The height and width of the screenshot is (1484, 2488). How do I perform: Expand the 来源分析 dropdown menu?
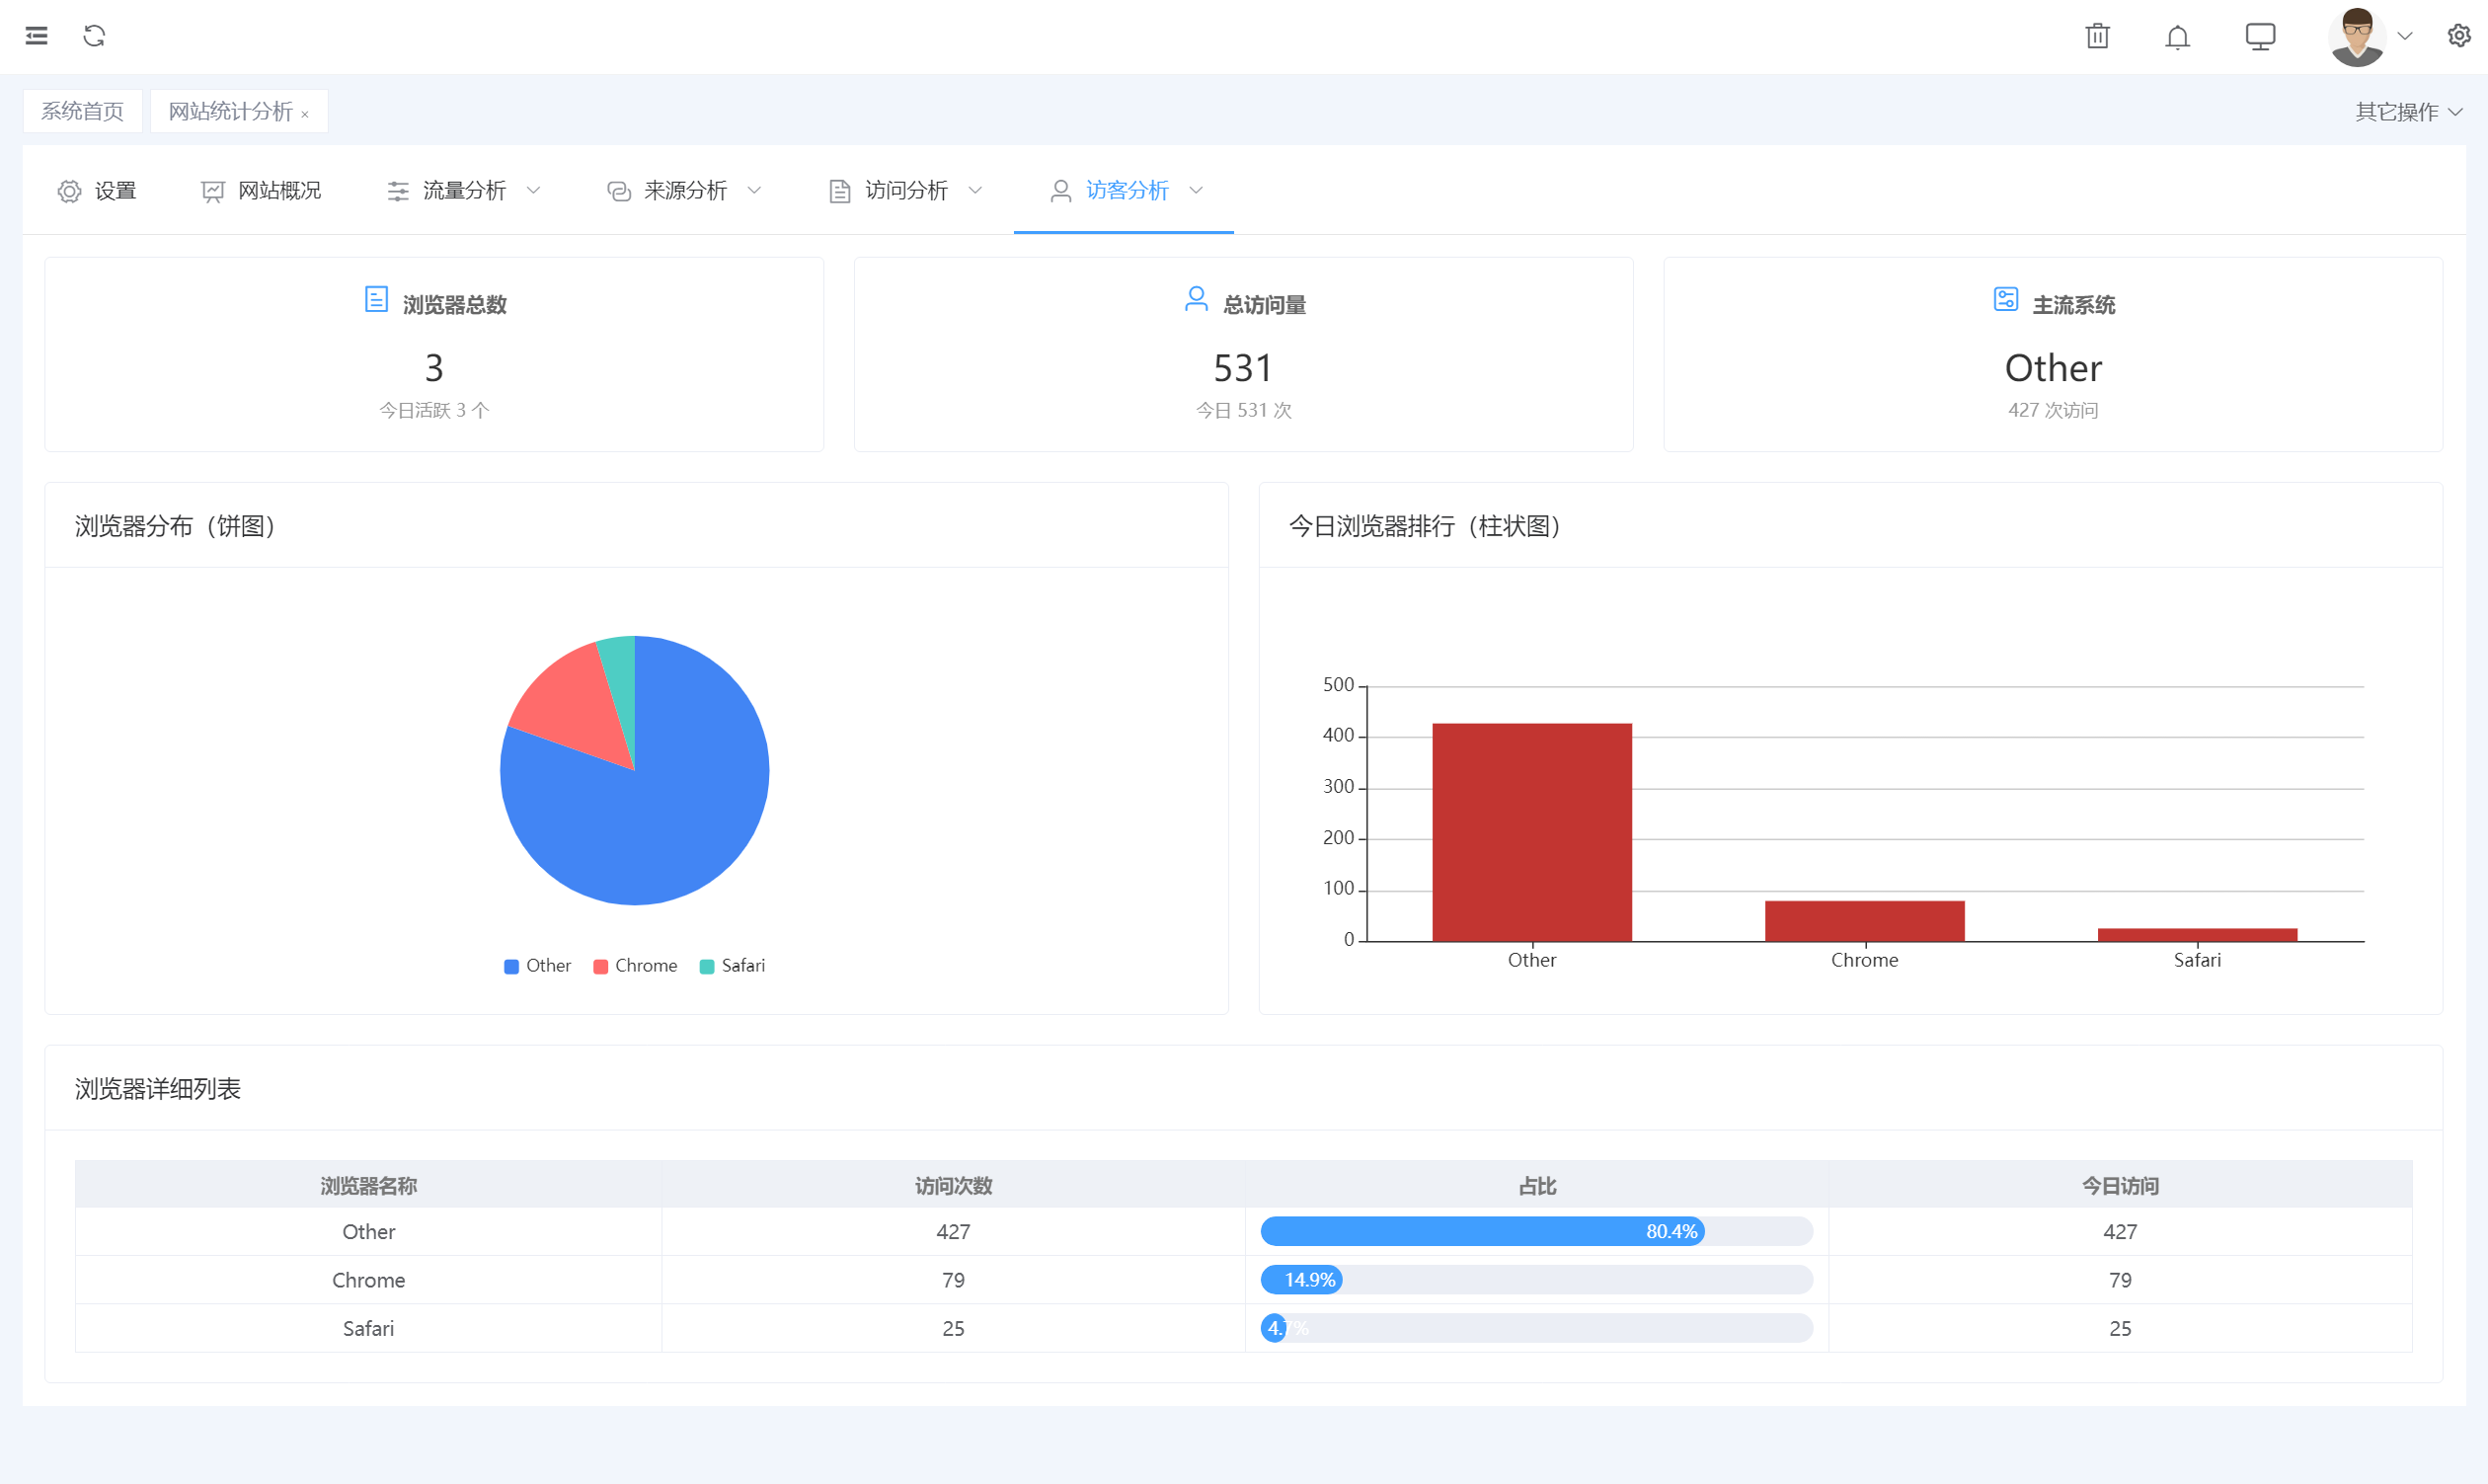685,190
